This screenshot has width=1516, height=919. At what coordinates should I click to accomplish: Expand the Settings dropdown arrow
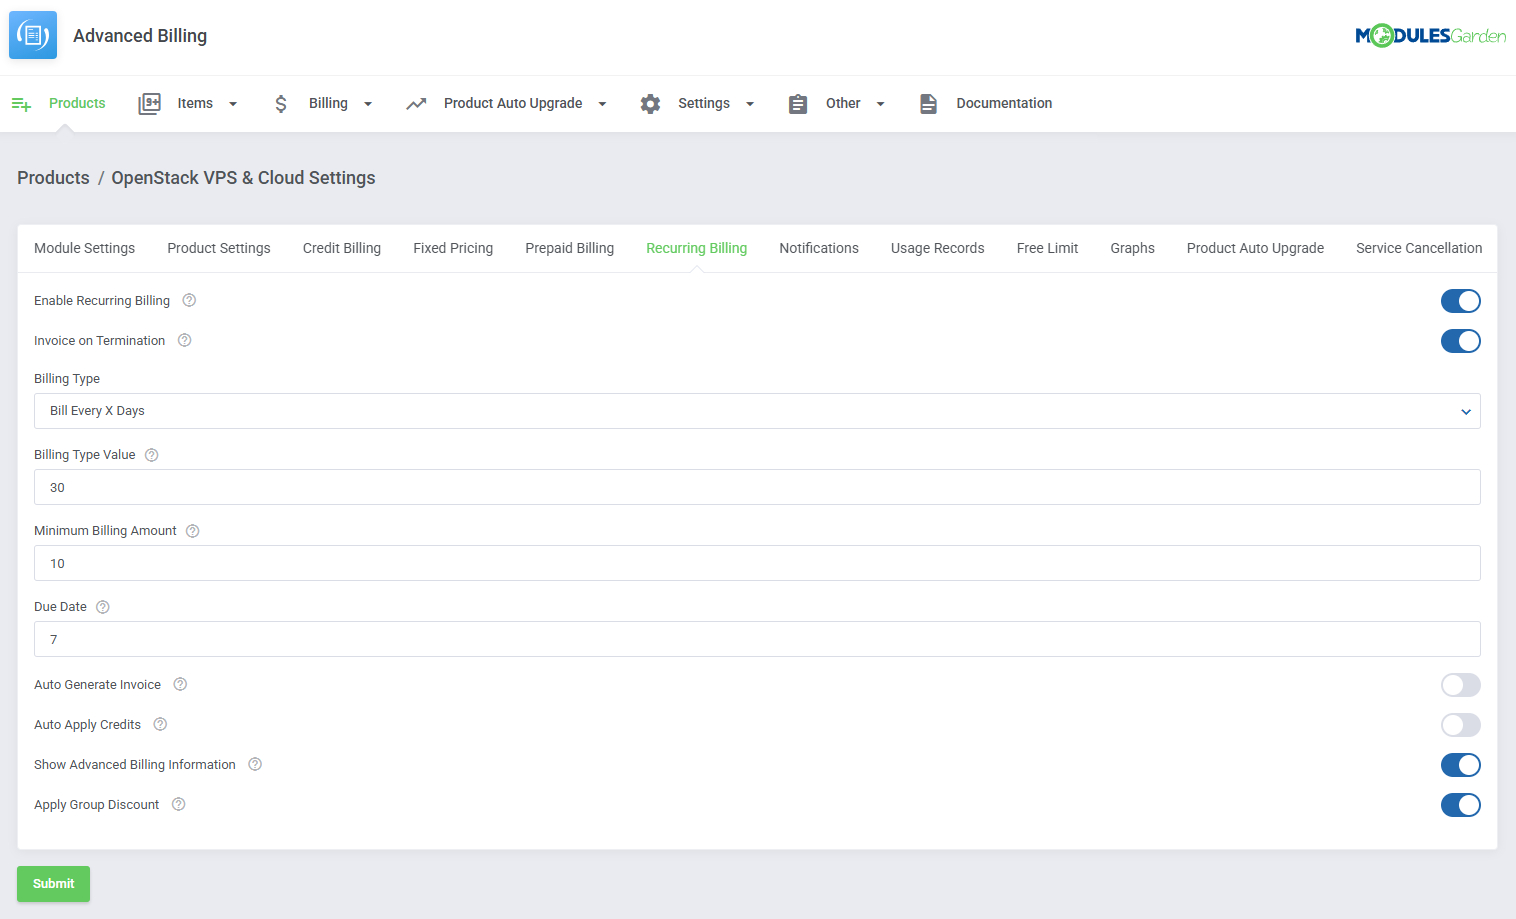(x=750, y=103)
